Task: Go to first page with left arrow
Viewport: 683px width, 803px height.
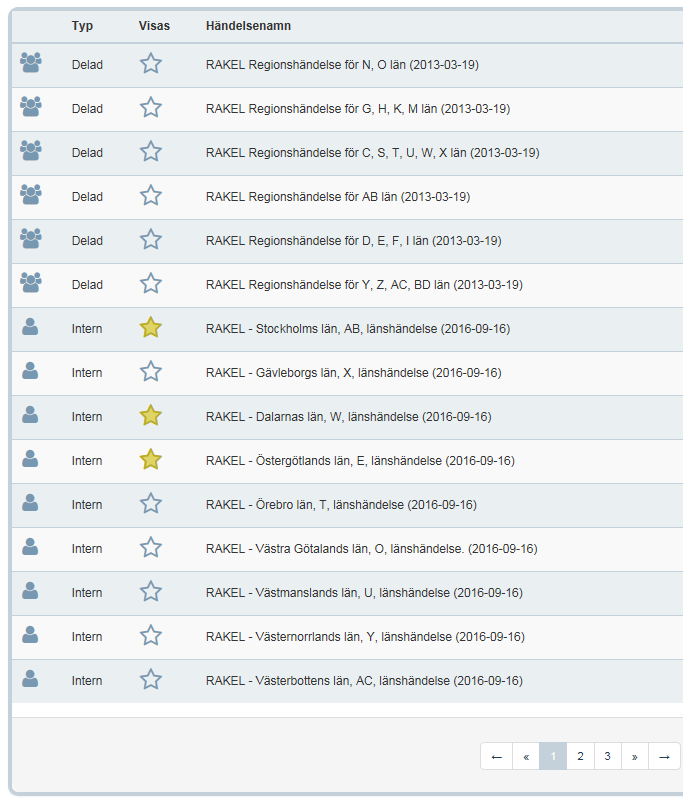Action: pyautogui.click(x=497, y=756)
